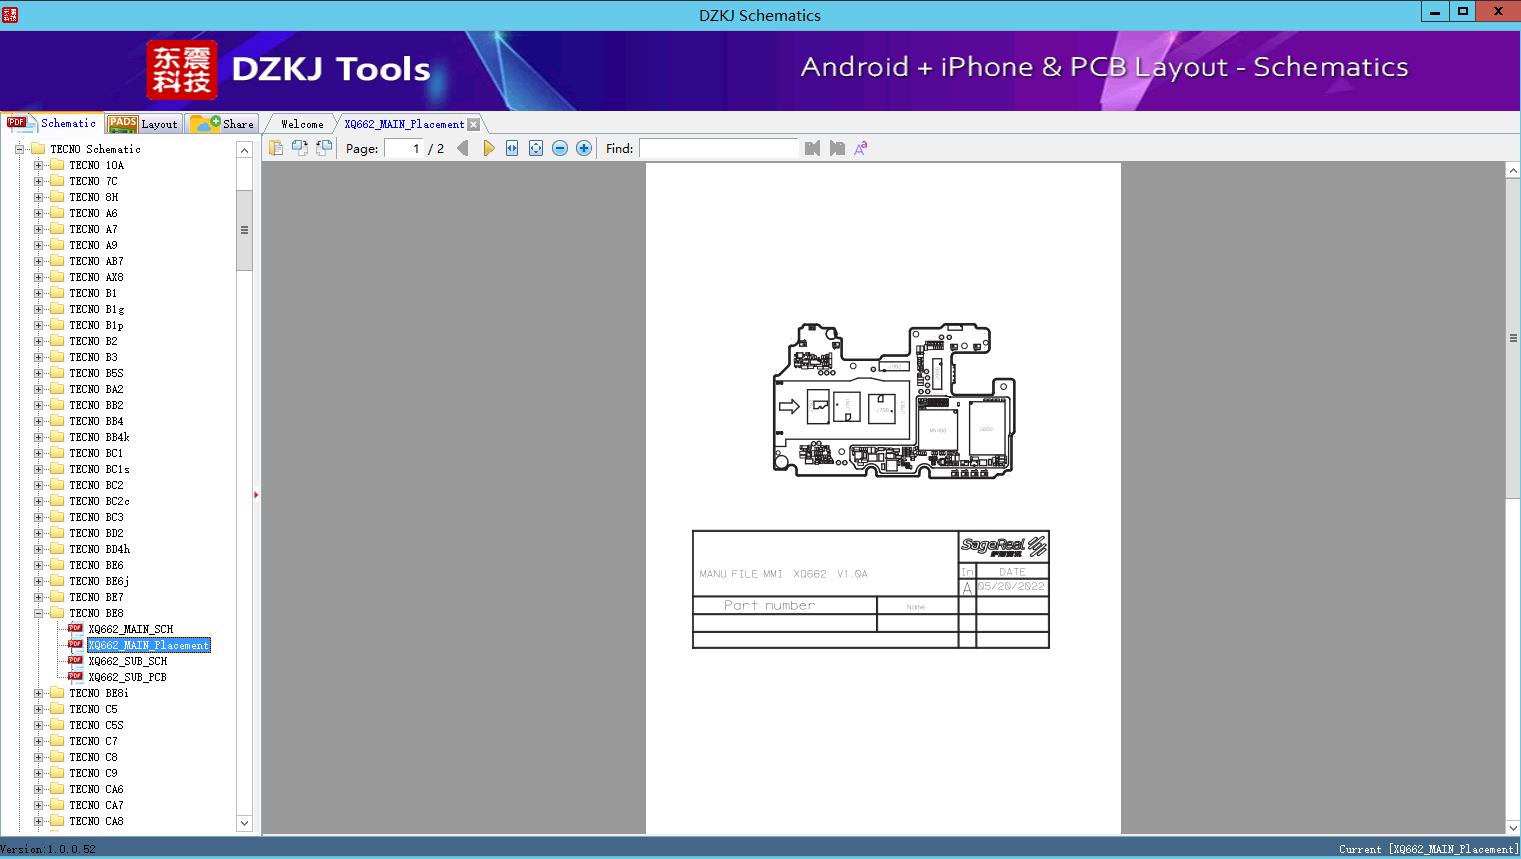Go to the next page
This screenshot has width=1521, height=859.
(488, 148)
